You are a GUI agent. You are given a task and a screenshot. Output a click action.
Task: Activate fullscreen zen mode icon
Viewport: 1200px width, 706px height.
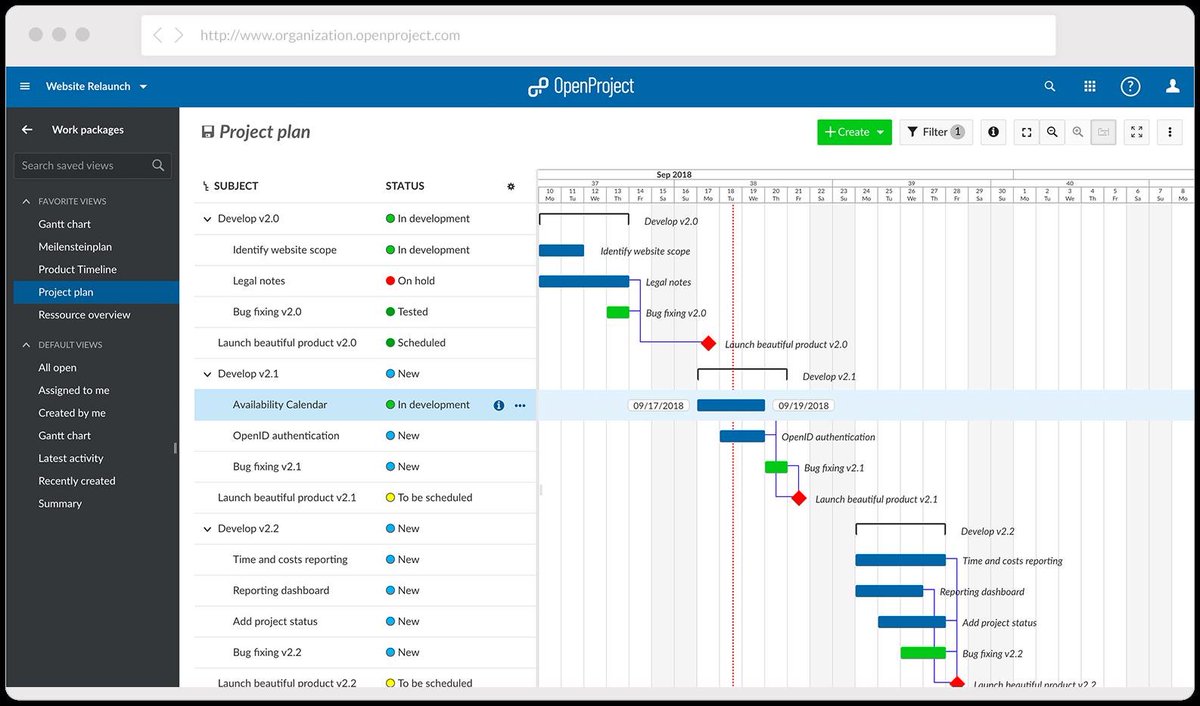1136,132
